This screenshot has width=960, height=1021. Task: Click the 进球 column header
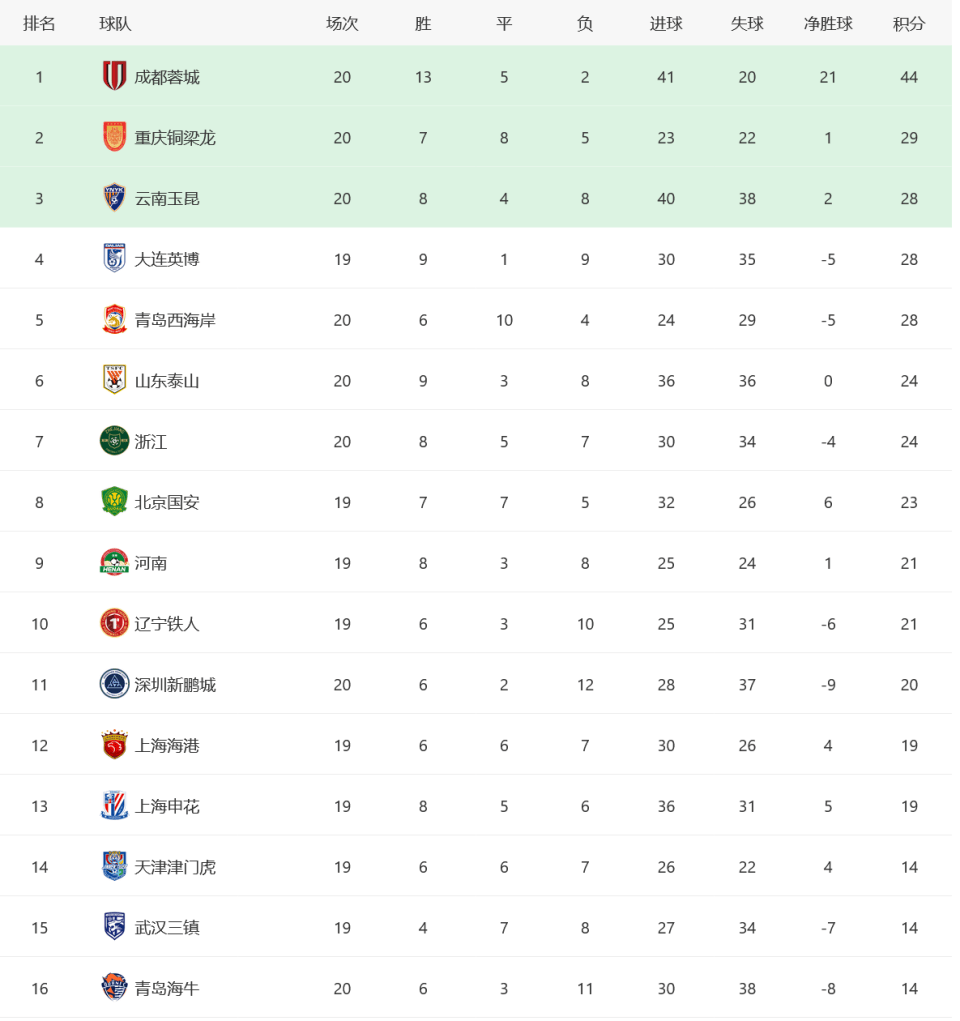pyautogui.click(x=666, y=24)
